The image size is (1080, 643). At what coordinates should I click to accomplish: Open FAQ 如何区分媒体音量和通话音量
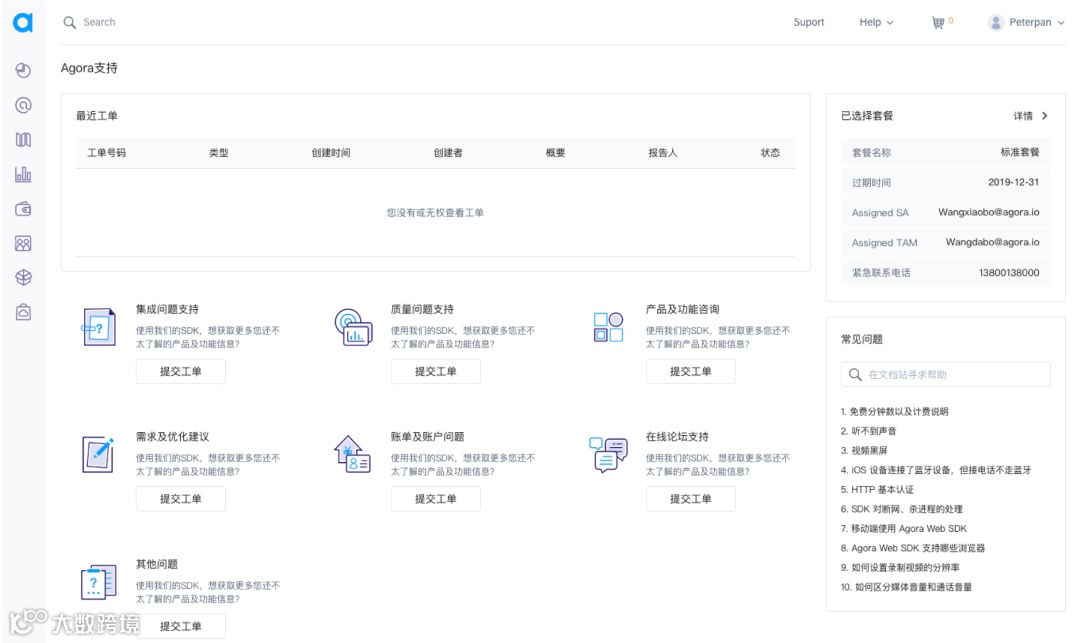tap(906, 587)
